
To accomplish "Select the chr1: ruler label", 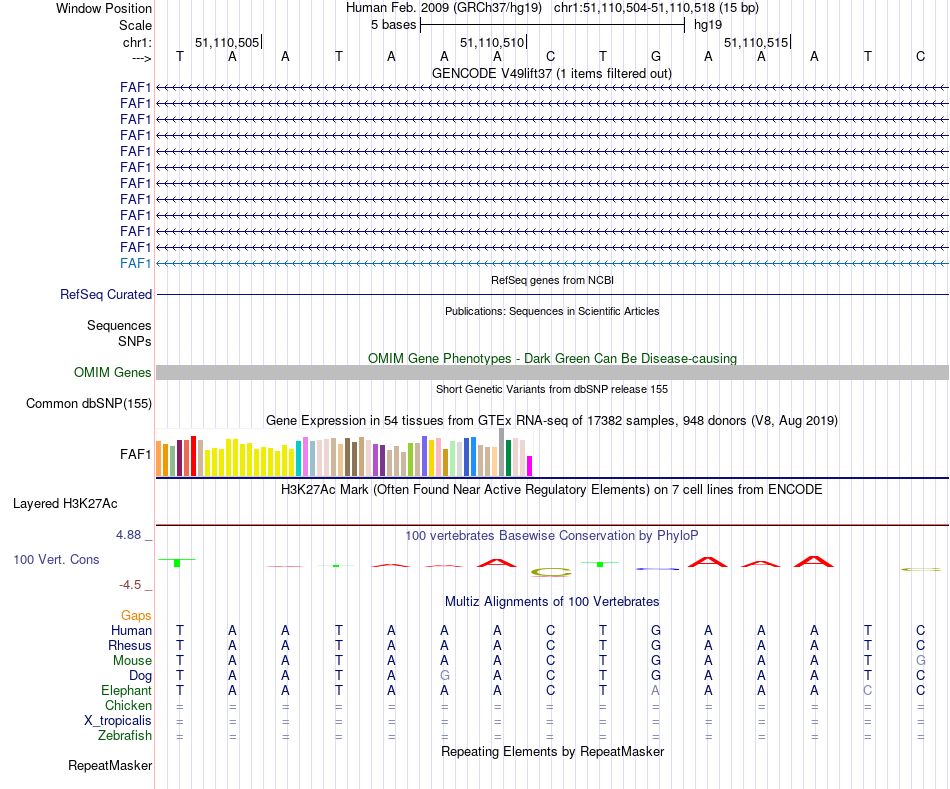I will coord(137,42).
